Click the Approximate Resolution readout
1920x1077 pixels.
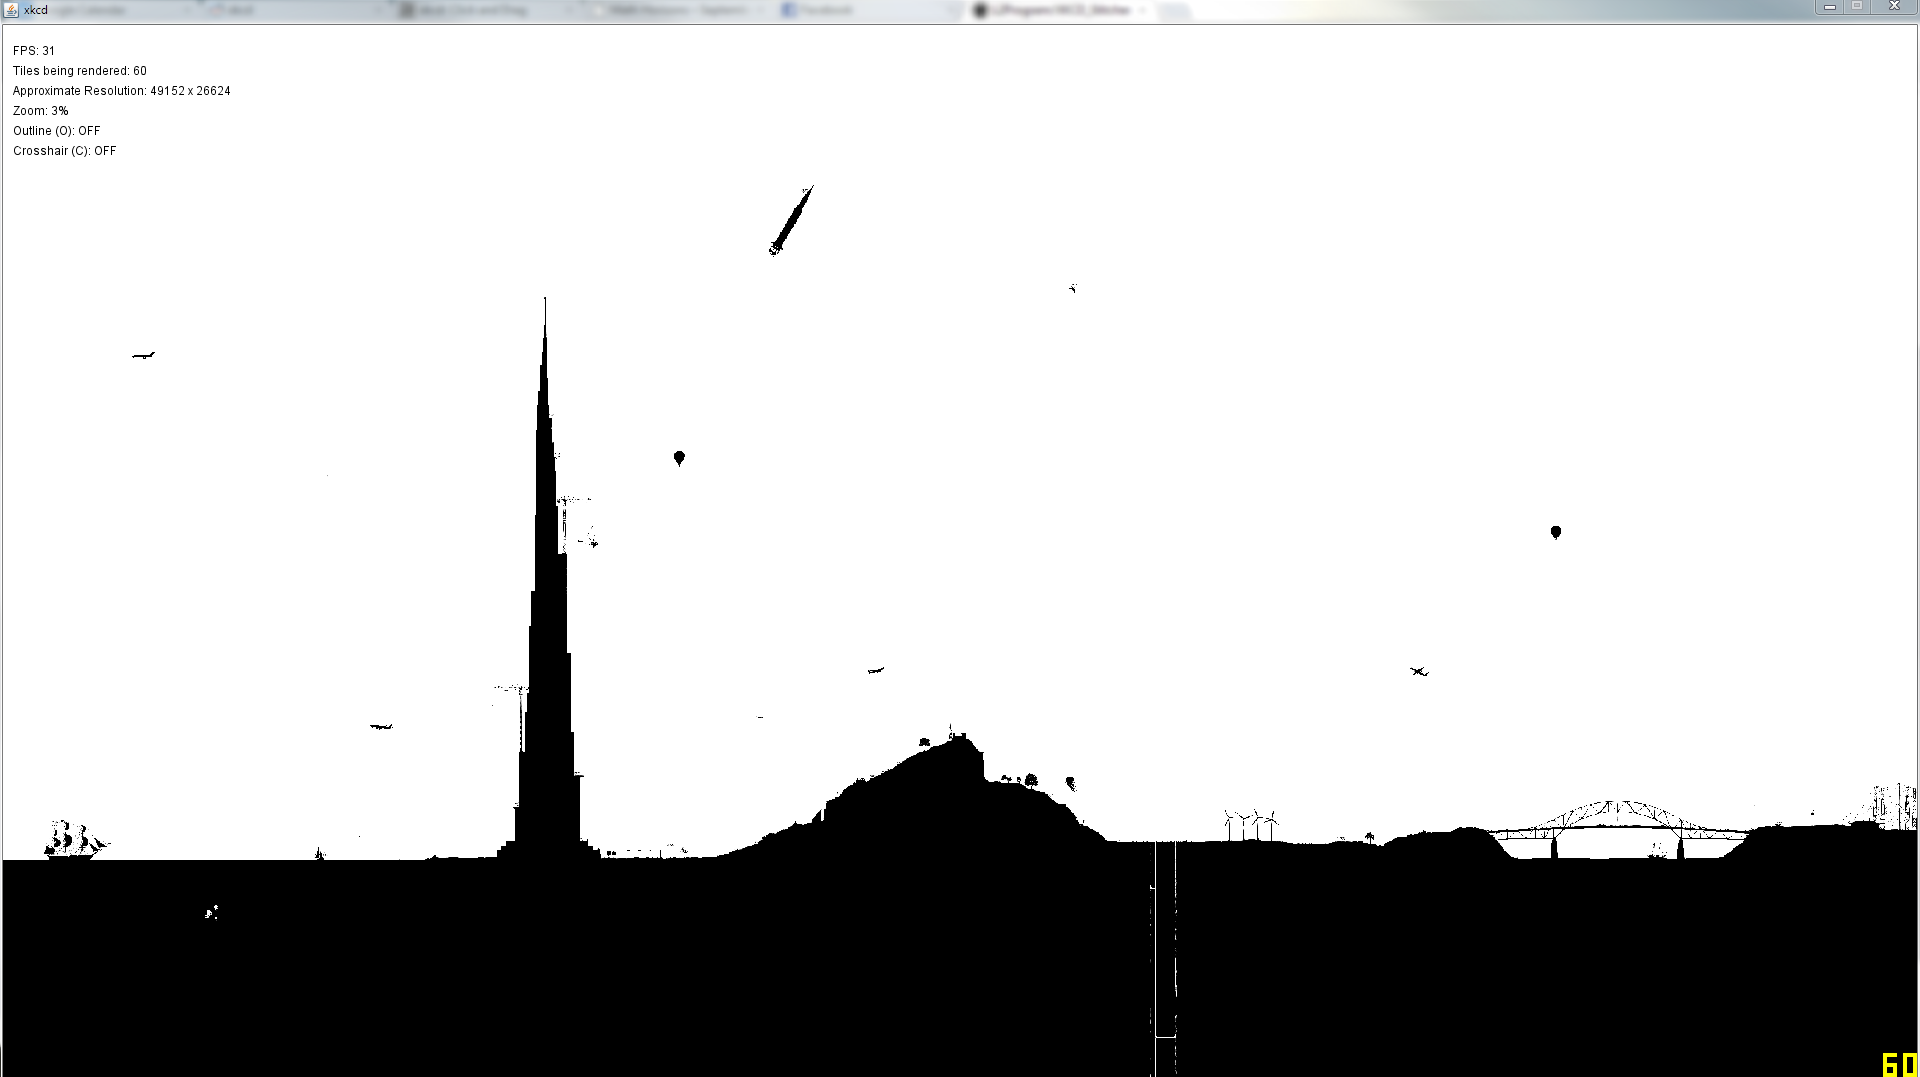121,90
